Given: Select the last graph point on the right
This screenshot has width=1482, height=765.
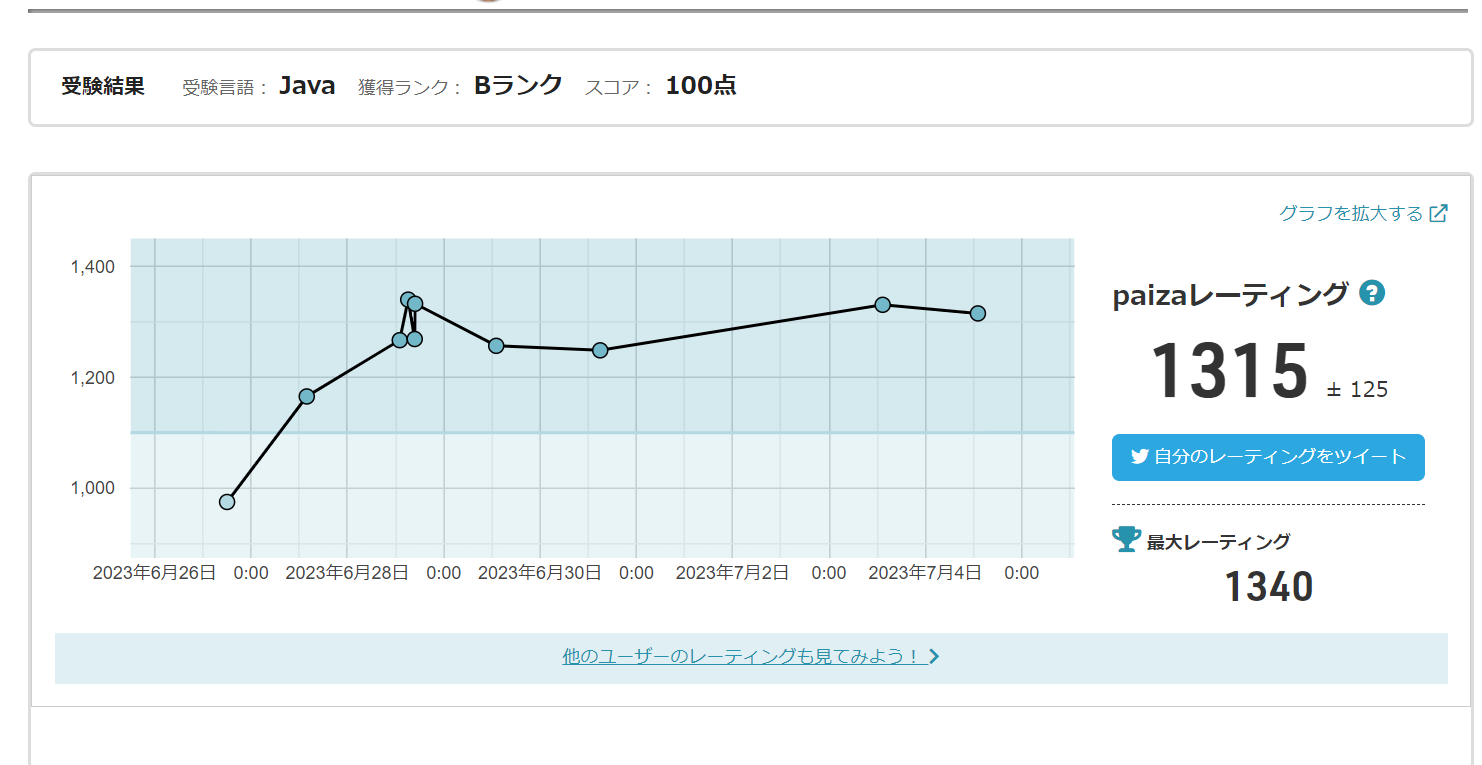Looking at the screenshot, I should coord(978,314).
